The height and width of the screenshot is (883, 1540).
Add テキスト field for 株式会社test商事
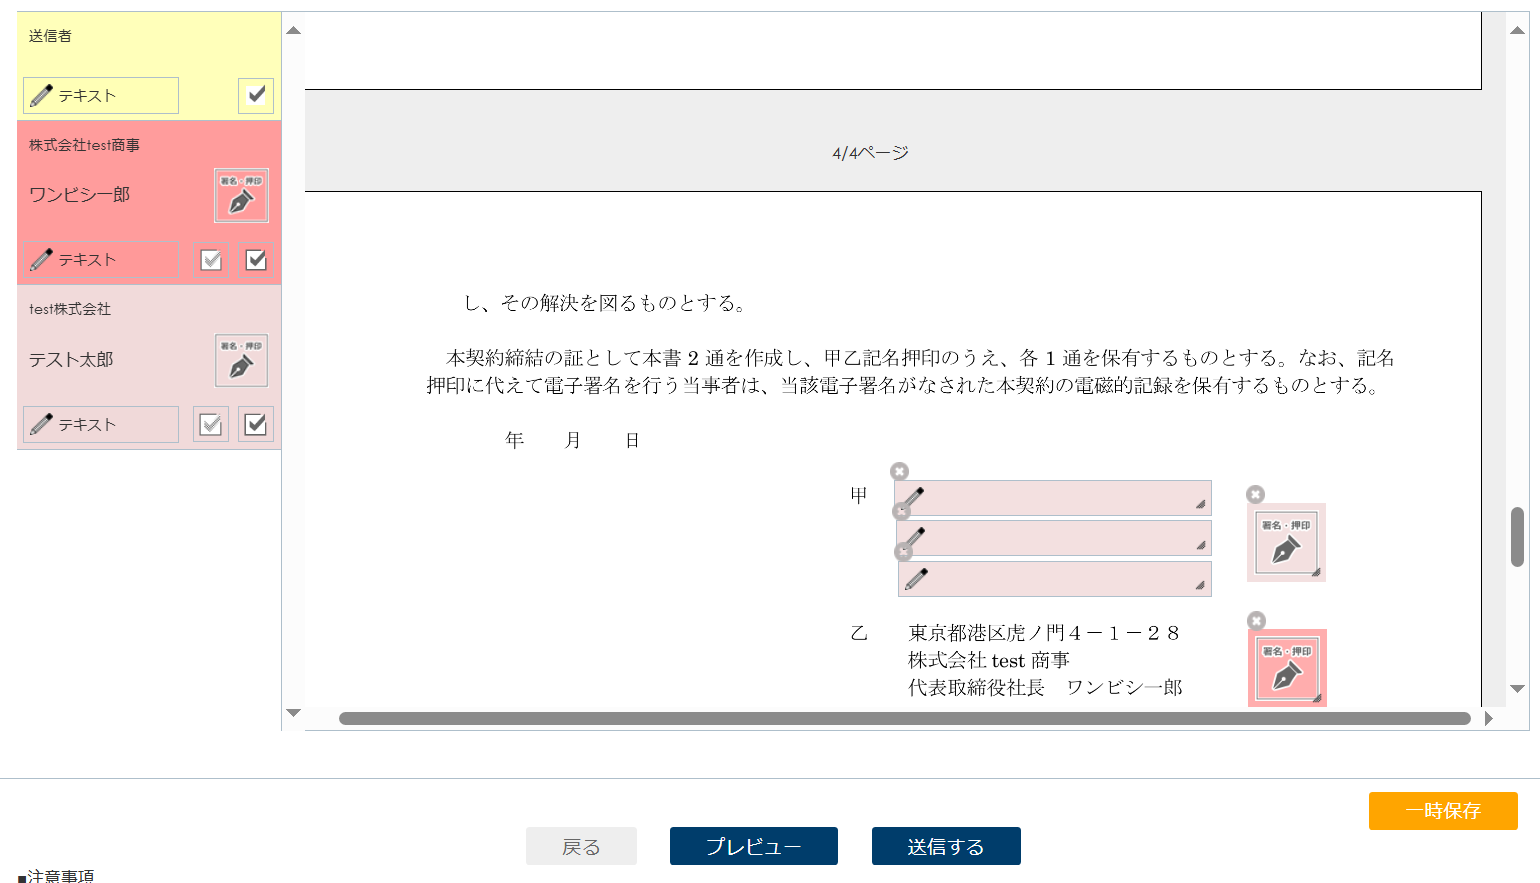(x=101, y=260)
